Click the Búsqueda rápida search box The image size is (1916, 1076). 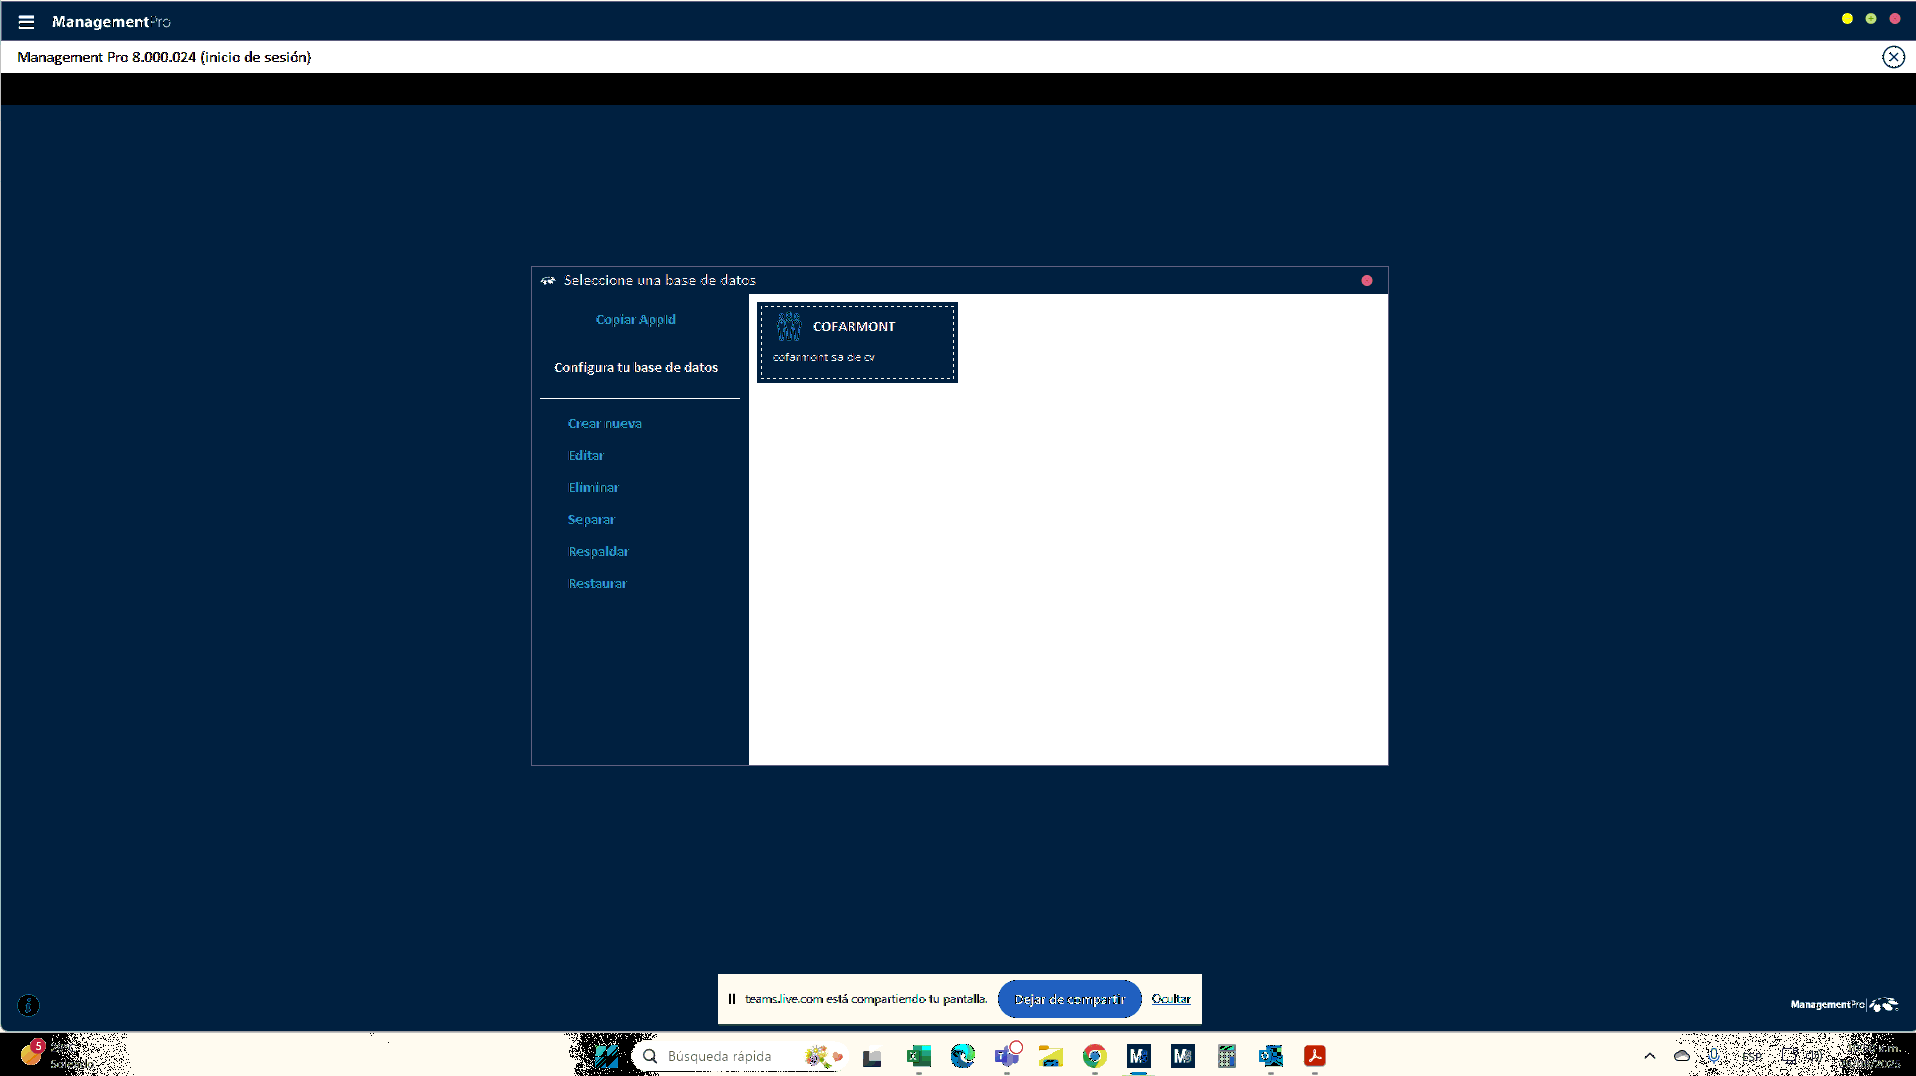pyautogui.click(x=739, y=1056)
